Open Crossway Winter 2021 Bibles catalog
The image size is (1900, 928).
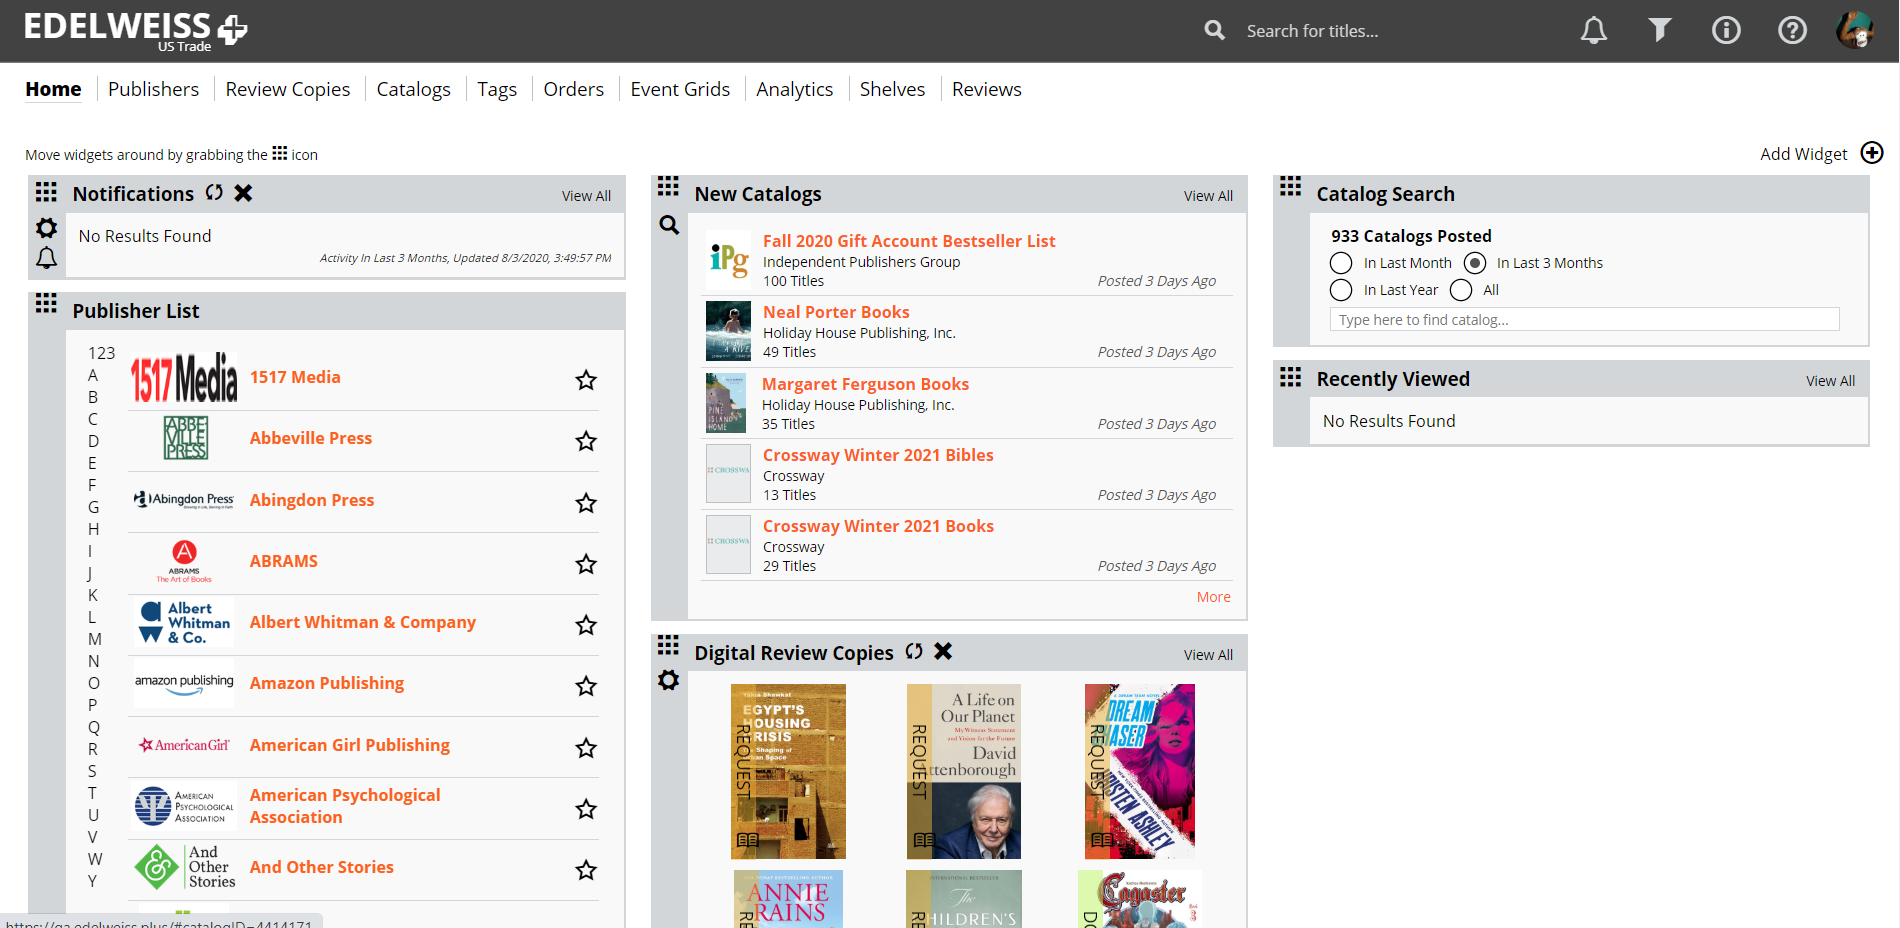click(878, 455)
